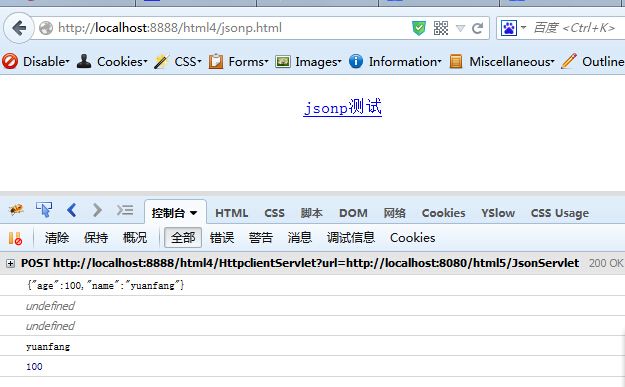Switch to the YSlow tab
This screenshot has height=387, width=625.
pyautogui.click(x=498, y=213)
